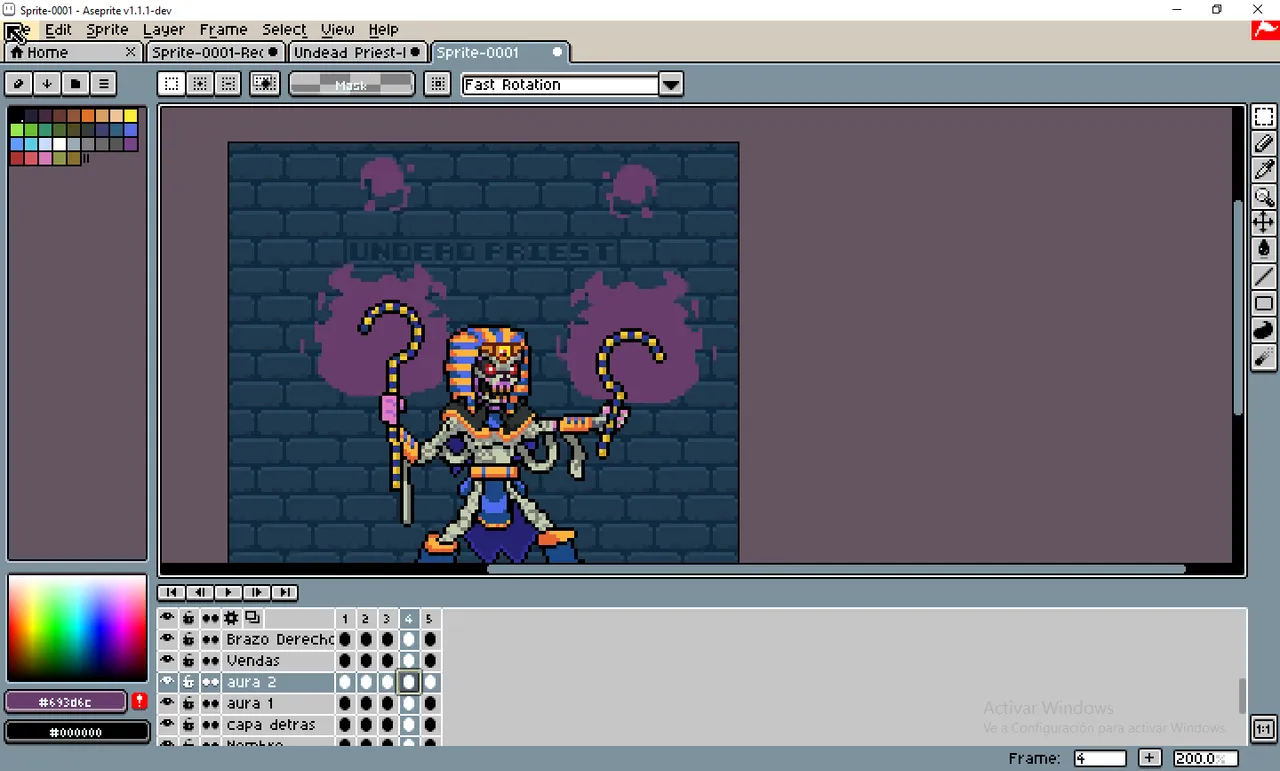Hide the aura 2 layer
1280x771 pixels.
point(167,682)
